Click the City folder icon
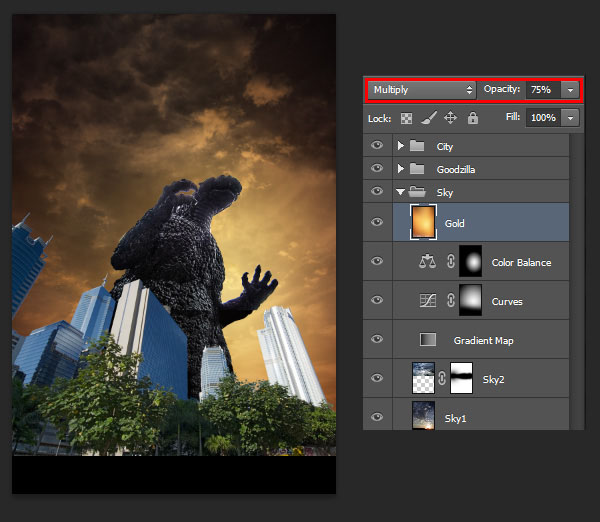600x522 pixels. pos(417,145)
